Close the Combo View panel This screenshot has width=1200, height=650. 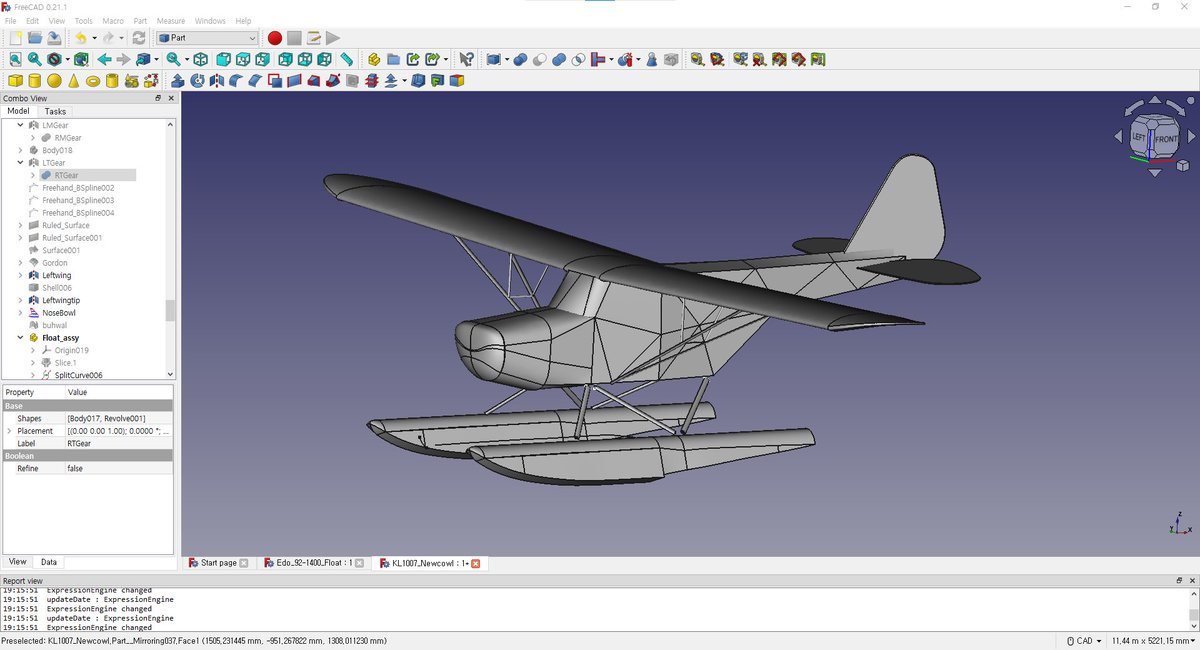point(171,98)
